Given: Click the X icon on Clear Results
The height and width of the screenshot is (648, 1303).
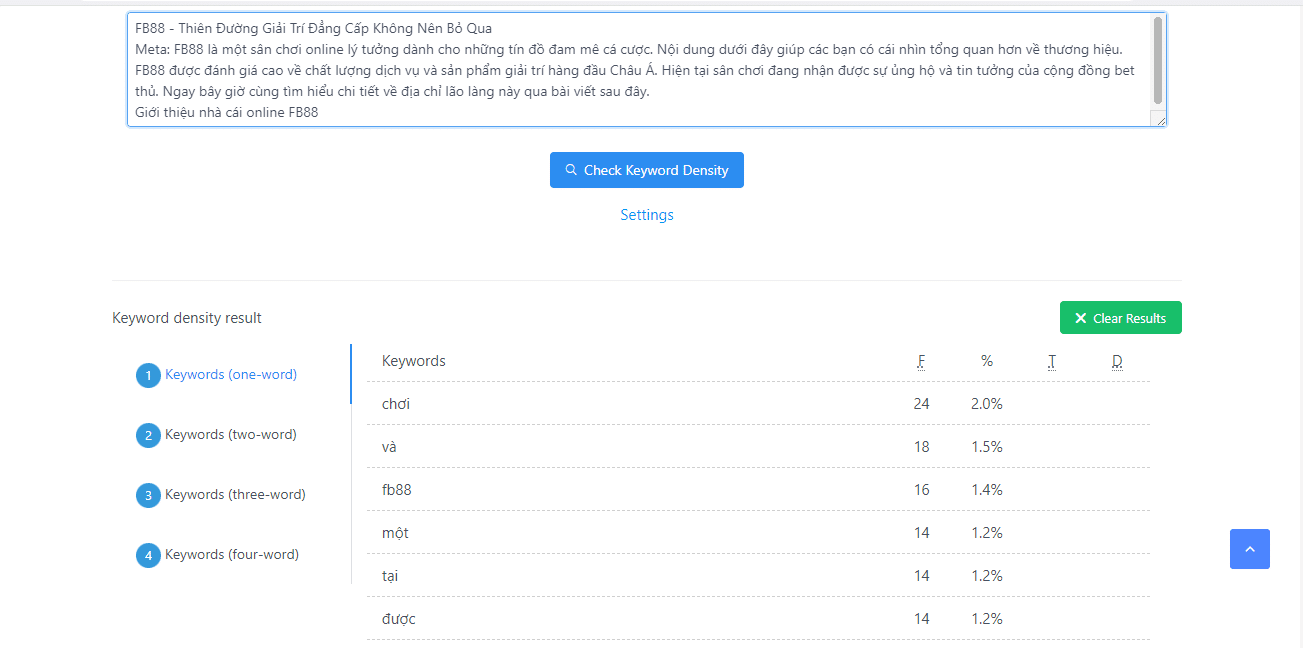Looking at the screenshot, I should (x=1080, y=318).
